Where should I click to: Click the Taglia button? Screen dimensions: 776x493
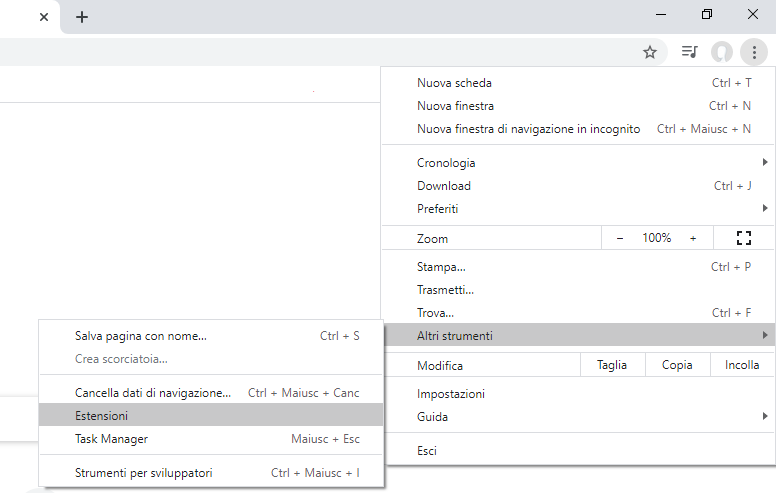click(612, 365)
